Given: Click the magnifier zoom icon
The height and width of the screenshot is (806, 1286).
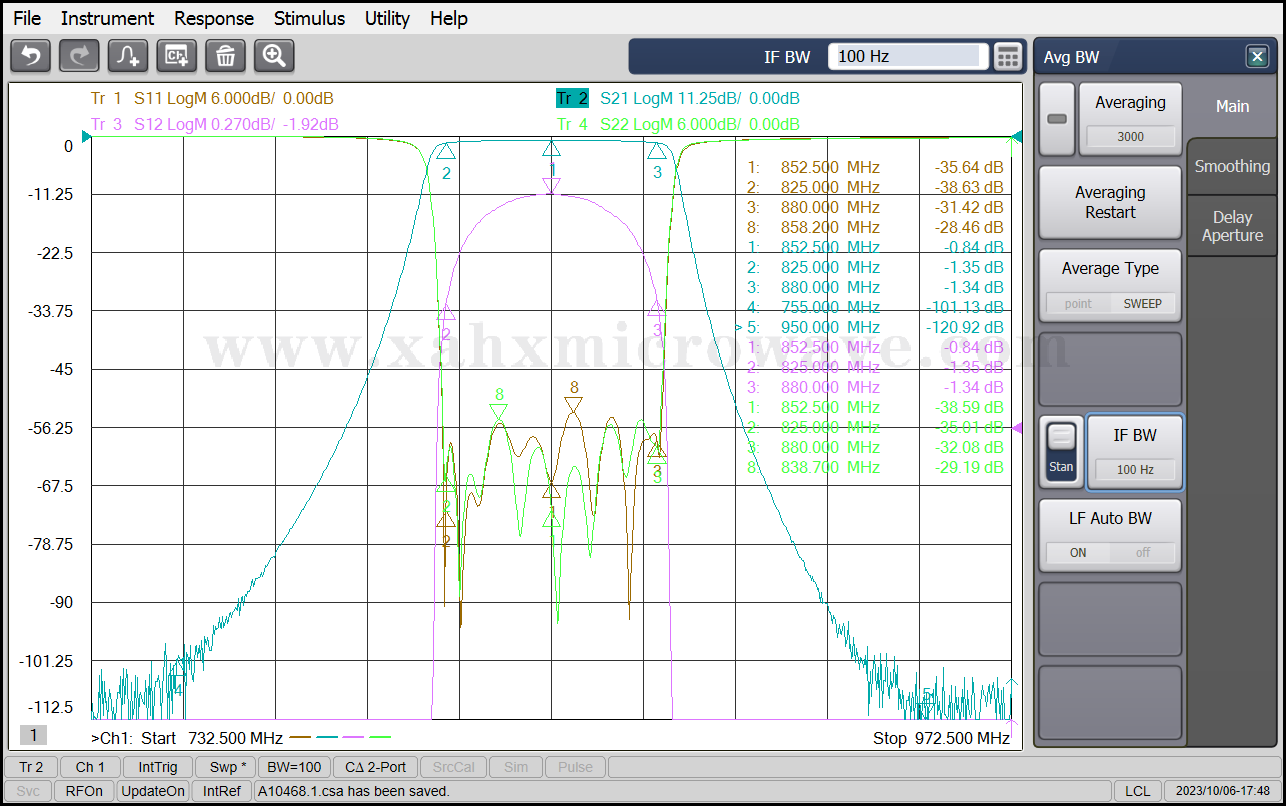Looking at the screenshot, I should click(x=274, y=56).
